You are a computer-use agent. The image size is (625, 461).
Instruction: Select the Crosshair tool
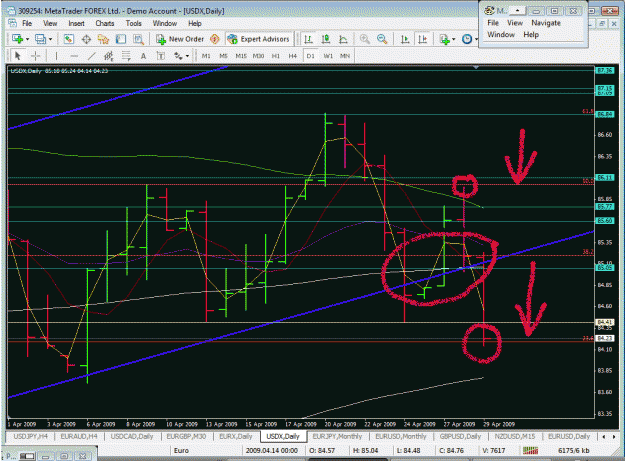35,56
